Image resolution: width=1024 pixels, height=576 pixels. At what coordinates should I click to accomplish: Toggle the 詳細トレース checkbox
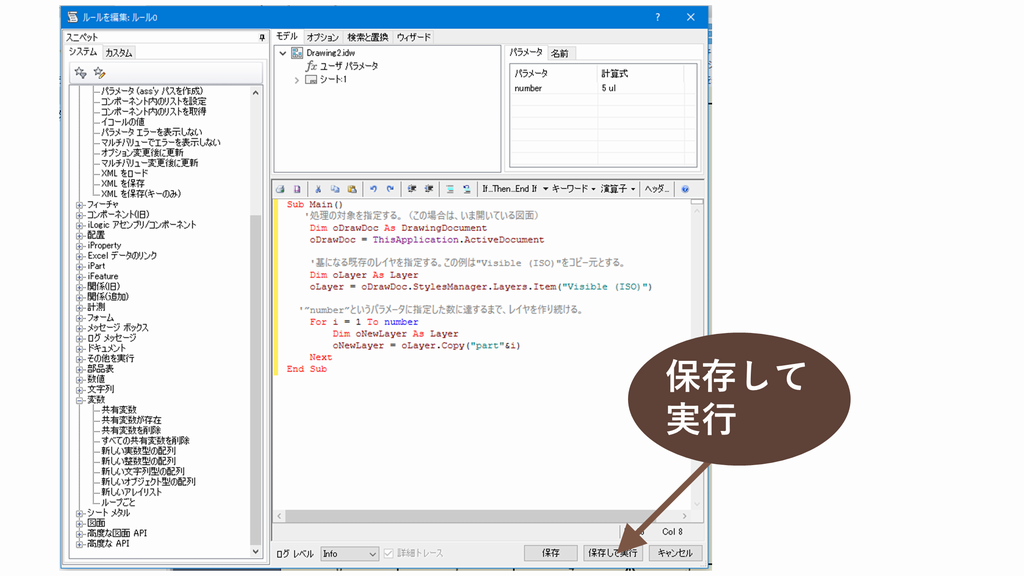pos(389,553)
